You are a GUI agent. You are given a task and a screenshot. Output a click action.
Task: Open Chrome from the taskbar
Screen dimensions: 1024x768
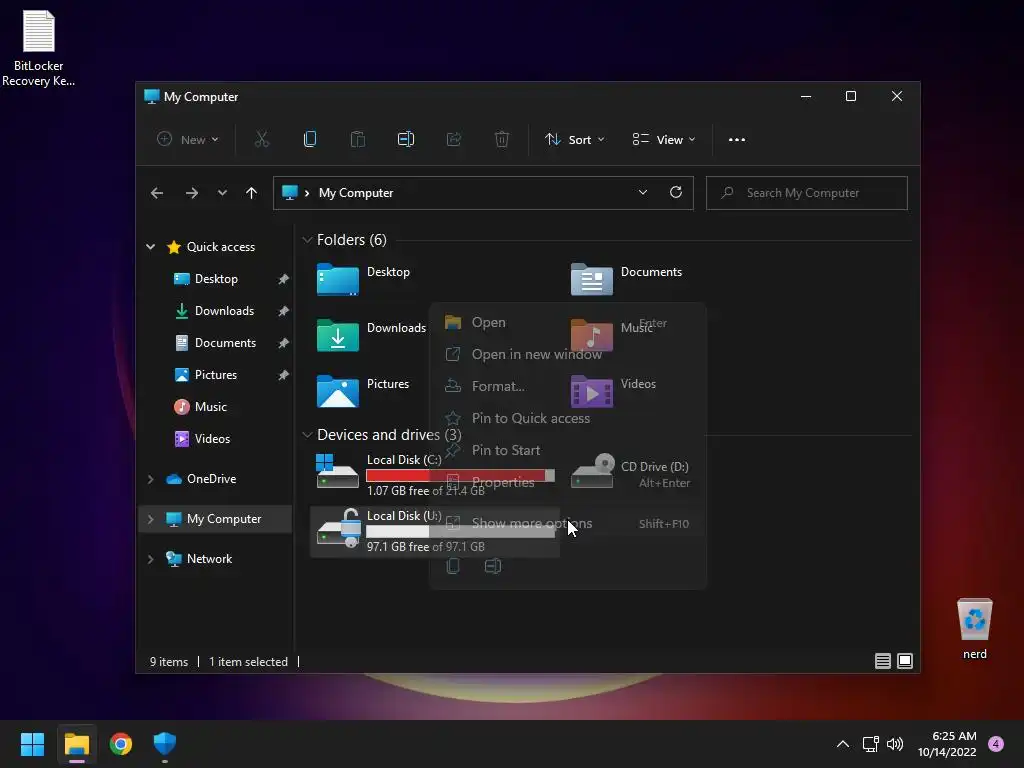[121, 744]
